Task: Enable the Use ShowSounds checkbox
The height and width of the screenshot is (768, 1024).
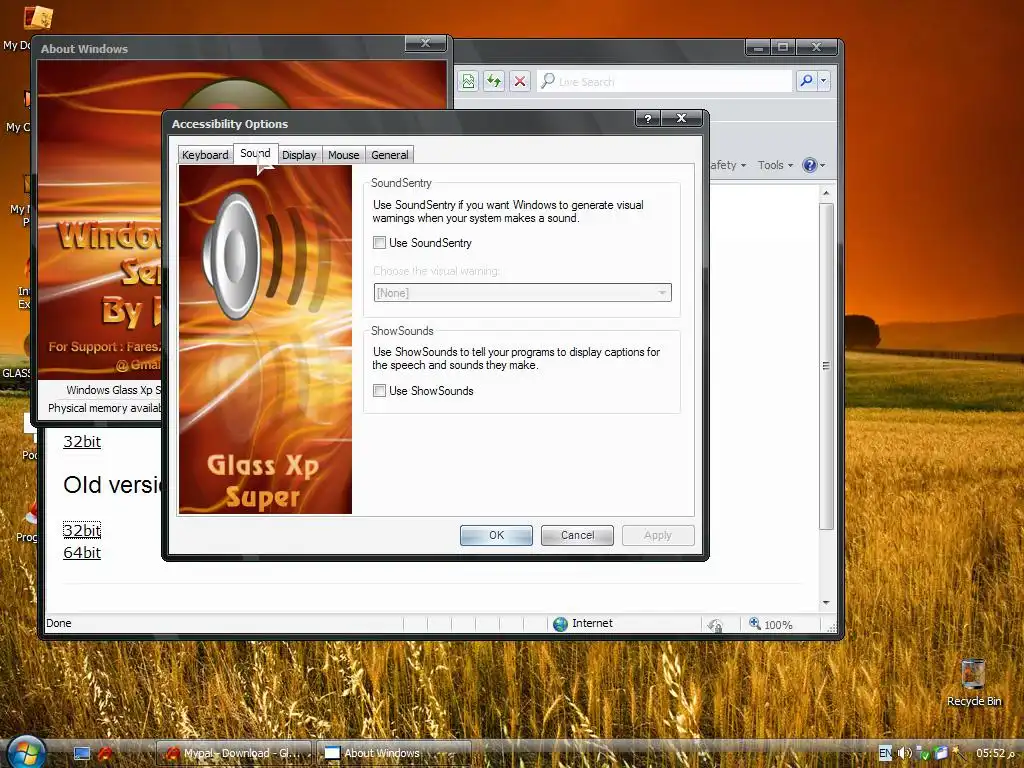Action: tap(379, 391)
